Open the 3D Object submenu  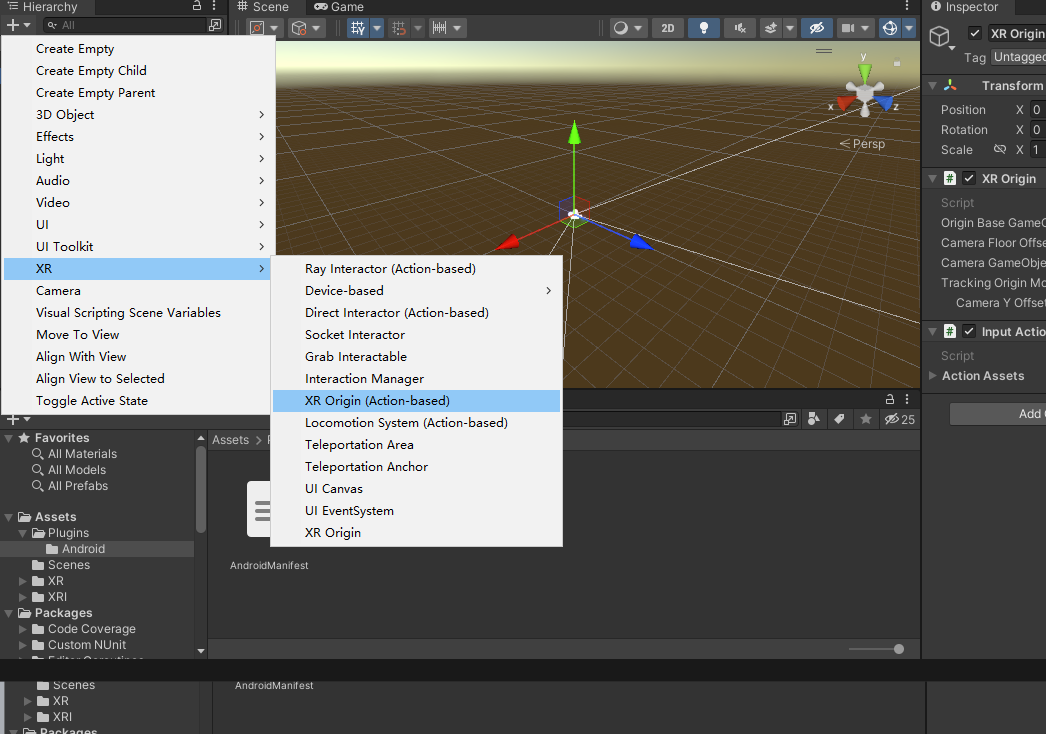(x=139, y=115)
